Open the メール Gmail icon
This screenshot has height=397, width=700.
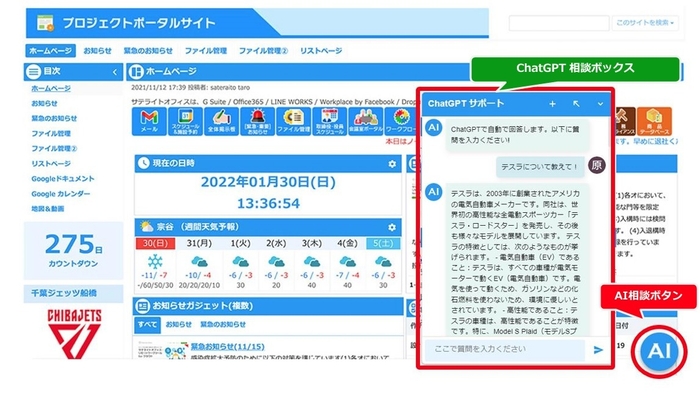[x=149, y=121]
